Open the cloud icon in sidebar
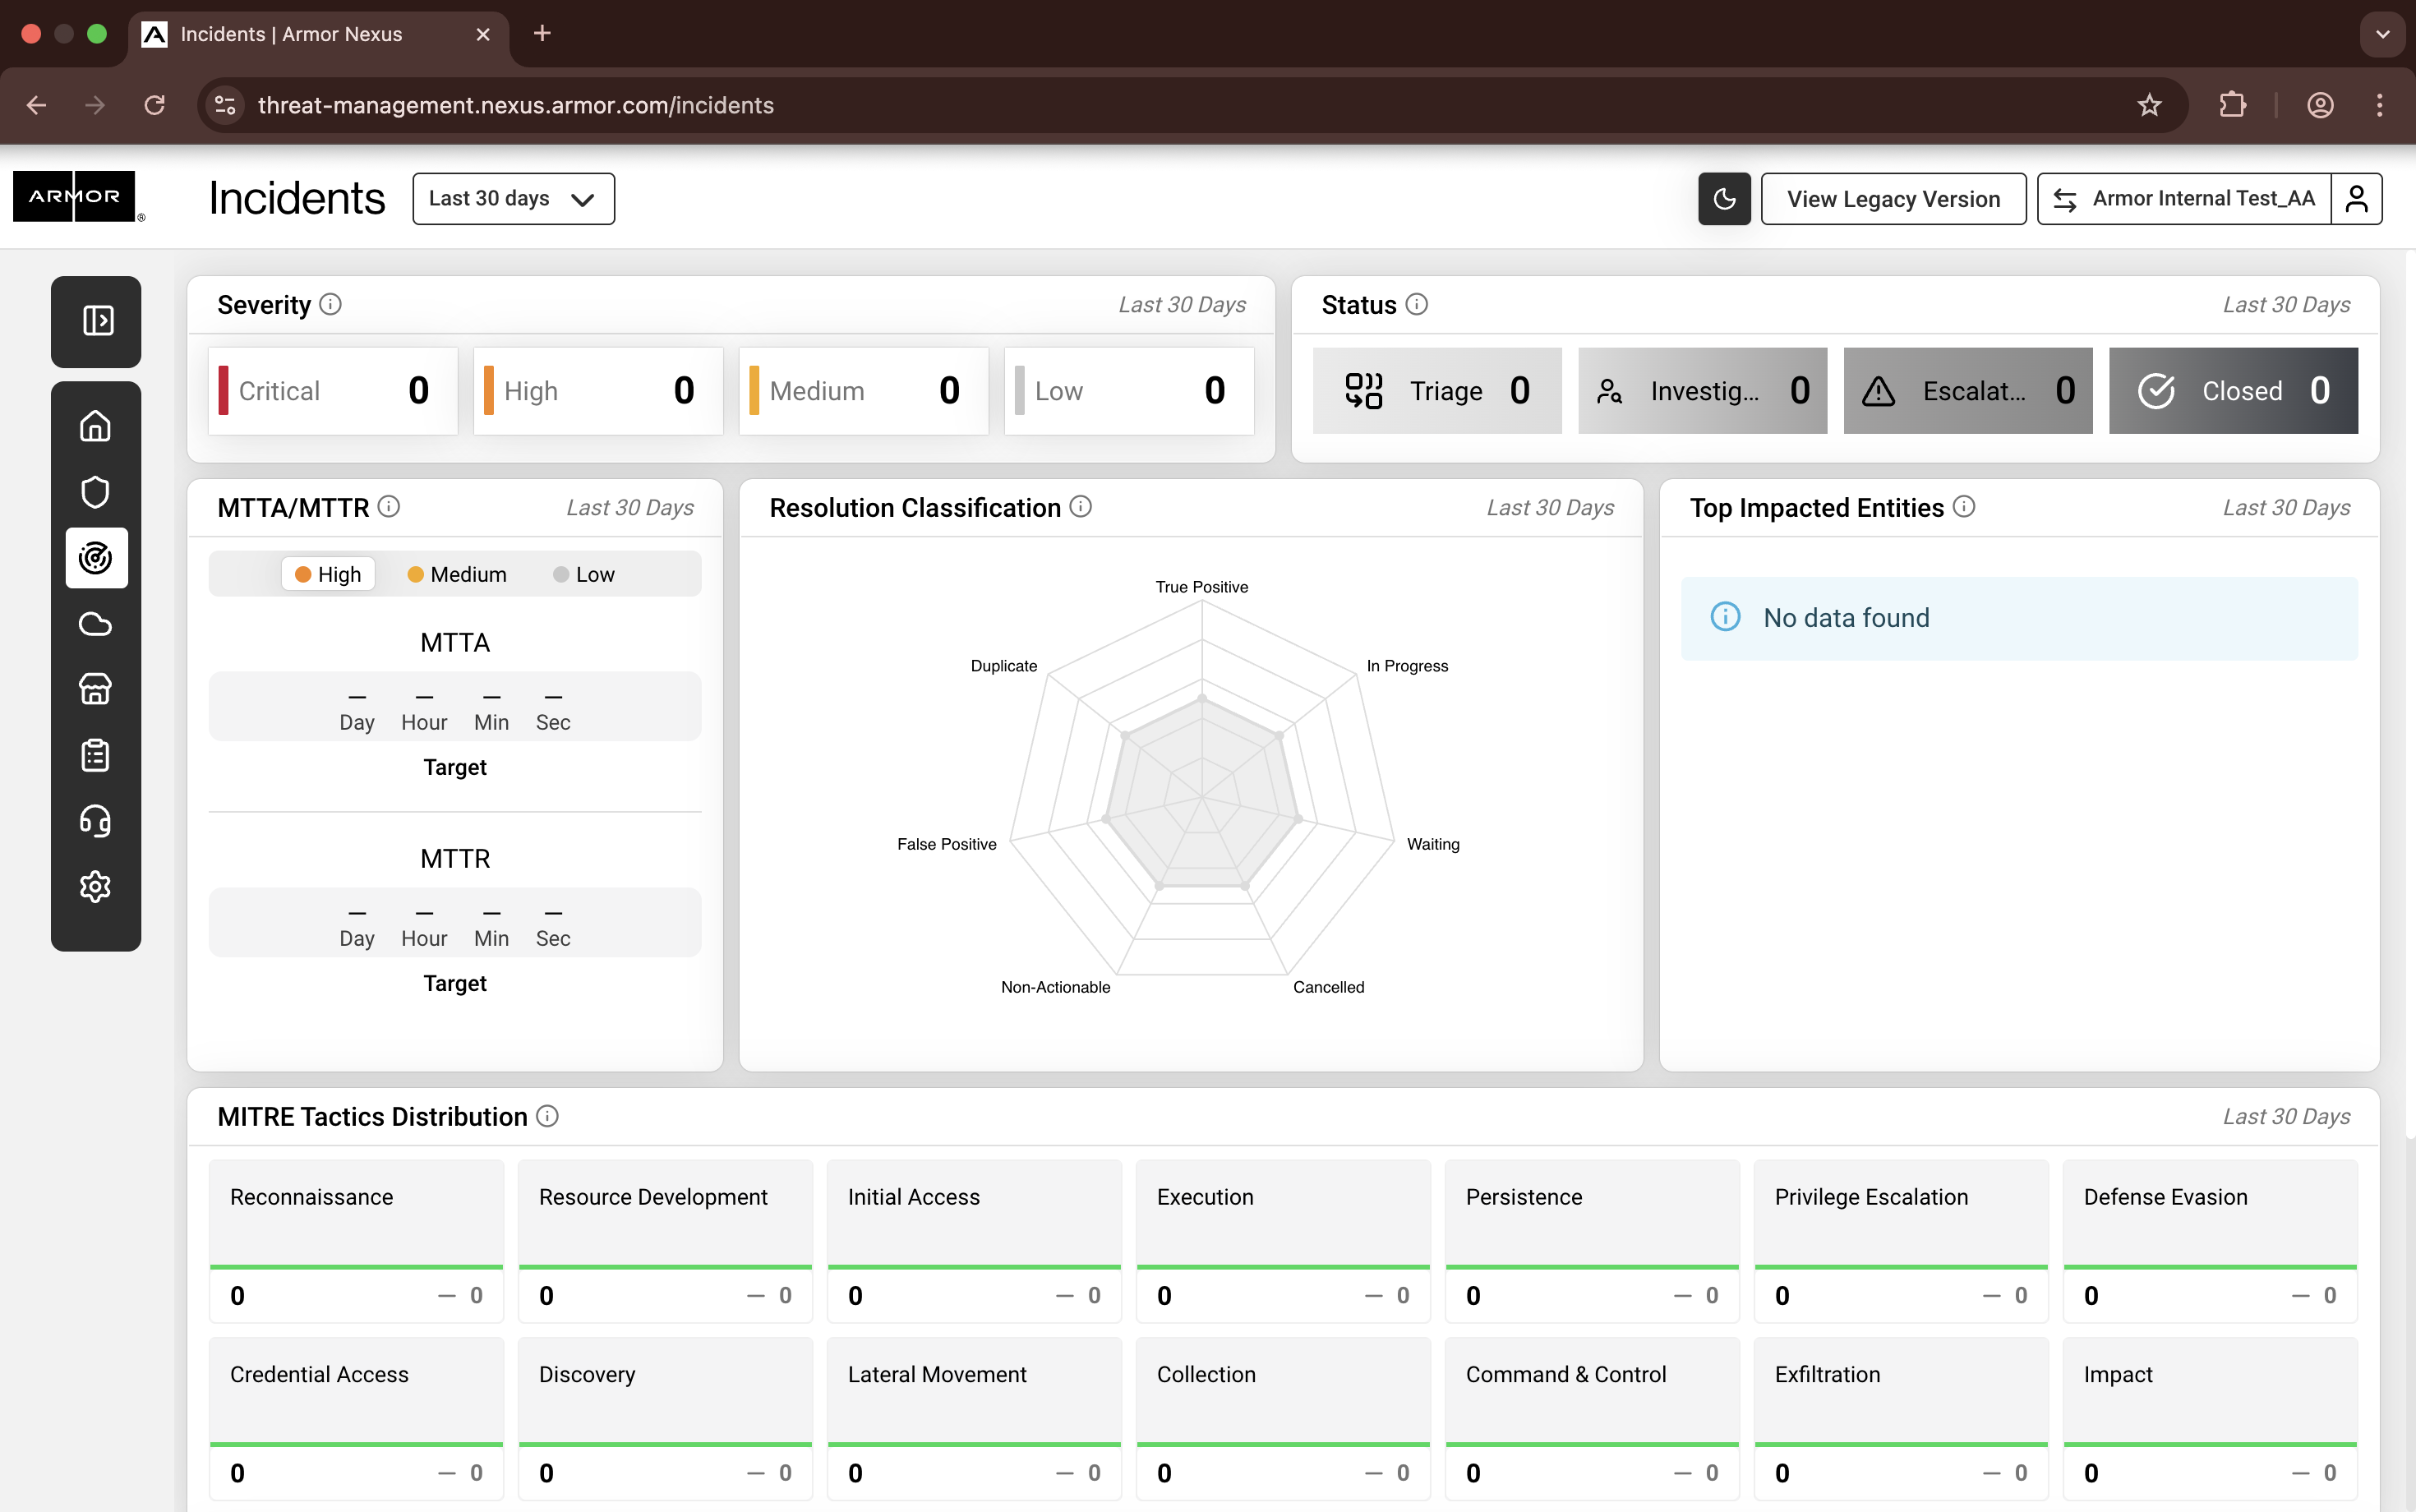This screenshot has height=1512, width=2416. (x=96, y=624)
